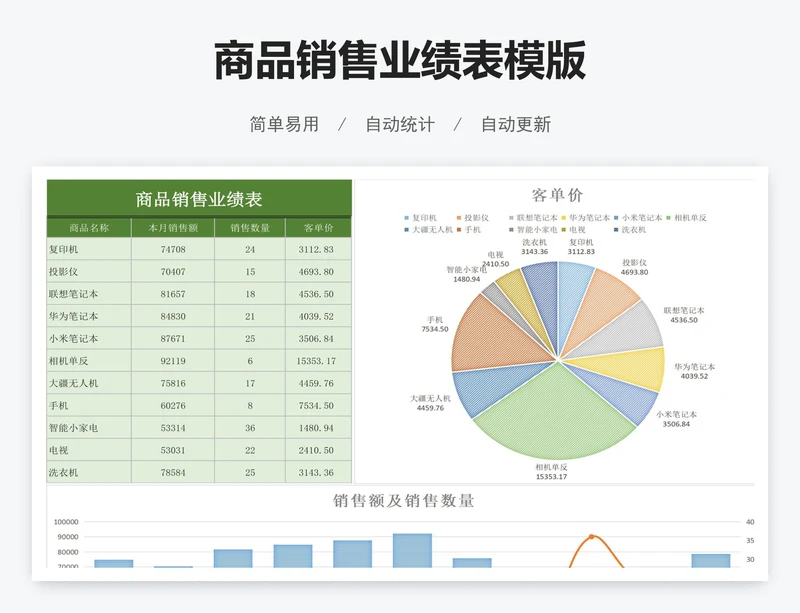
Task: Click the 复印机 legend color swatch
Action: click(407, 218)
